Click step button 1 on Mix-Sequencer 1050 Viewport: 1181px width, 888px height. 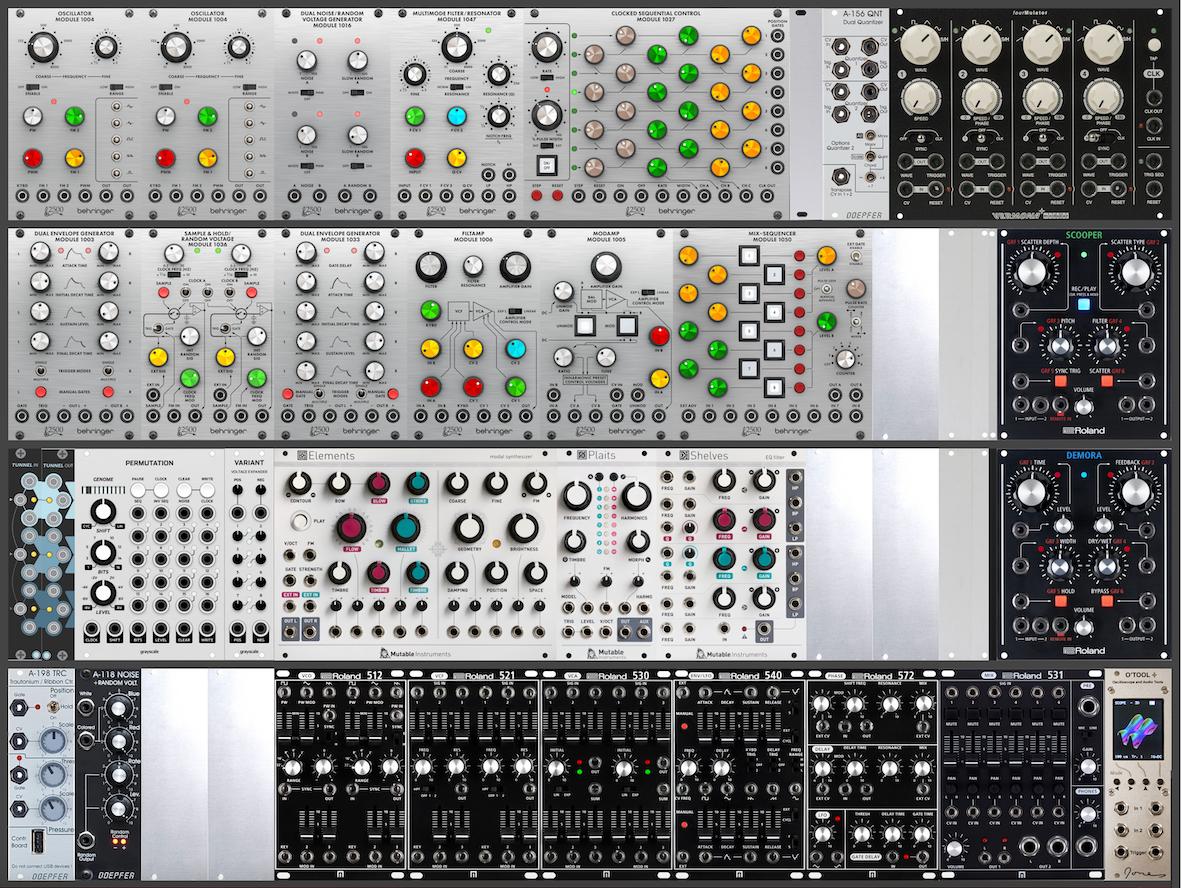(748, 256)
